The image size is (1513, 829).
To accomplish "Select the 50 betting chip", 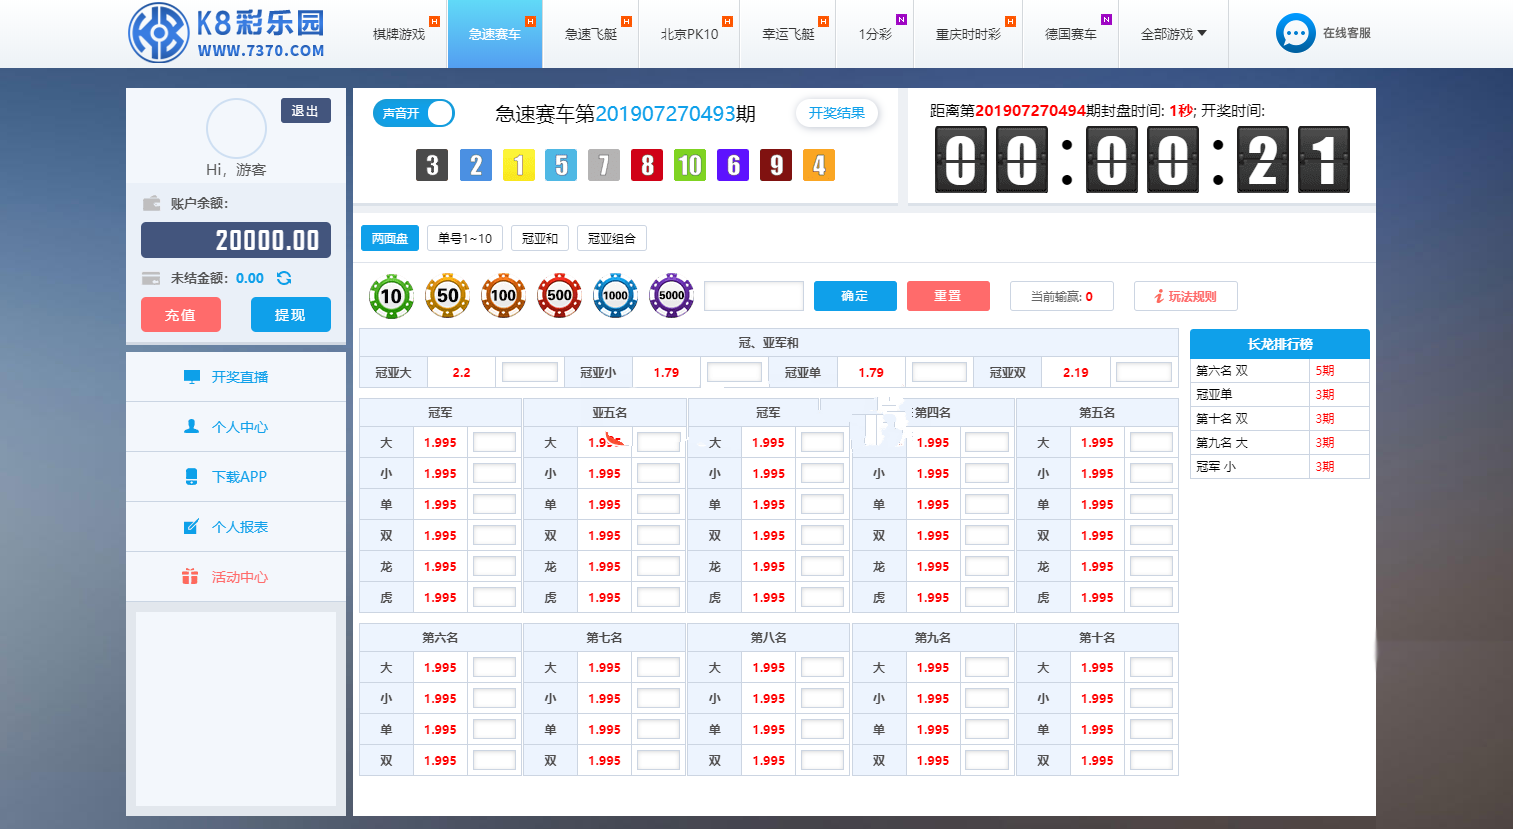I will [x=447, y=296].
